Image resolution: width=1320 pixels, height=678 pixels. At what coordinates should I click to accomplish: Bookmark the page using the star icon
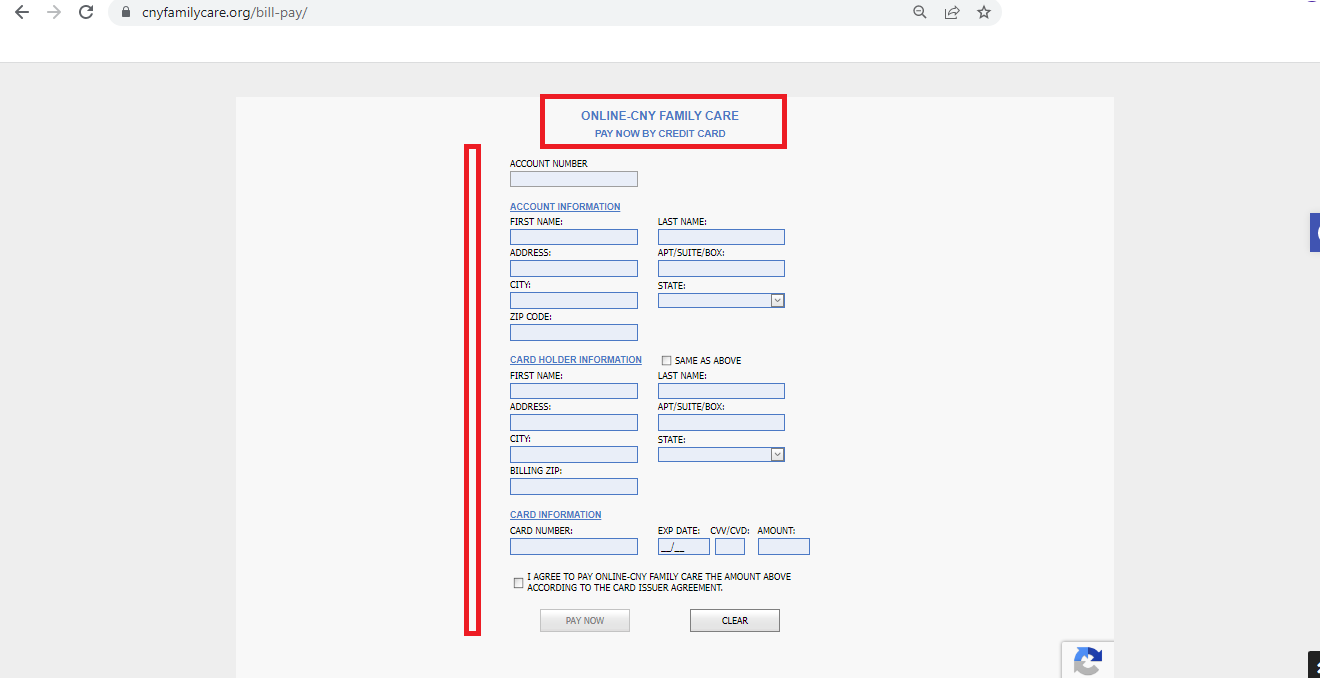click(x=983, y=13)
